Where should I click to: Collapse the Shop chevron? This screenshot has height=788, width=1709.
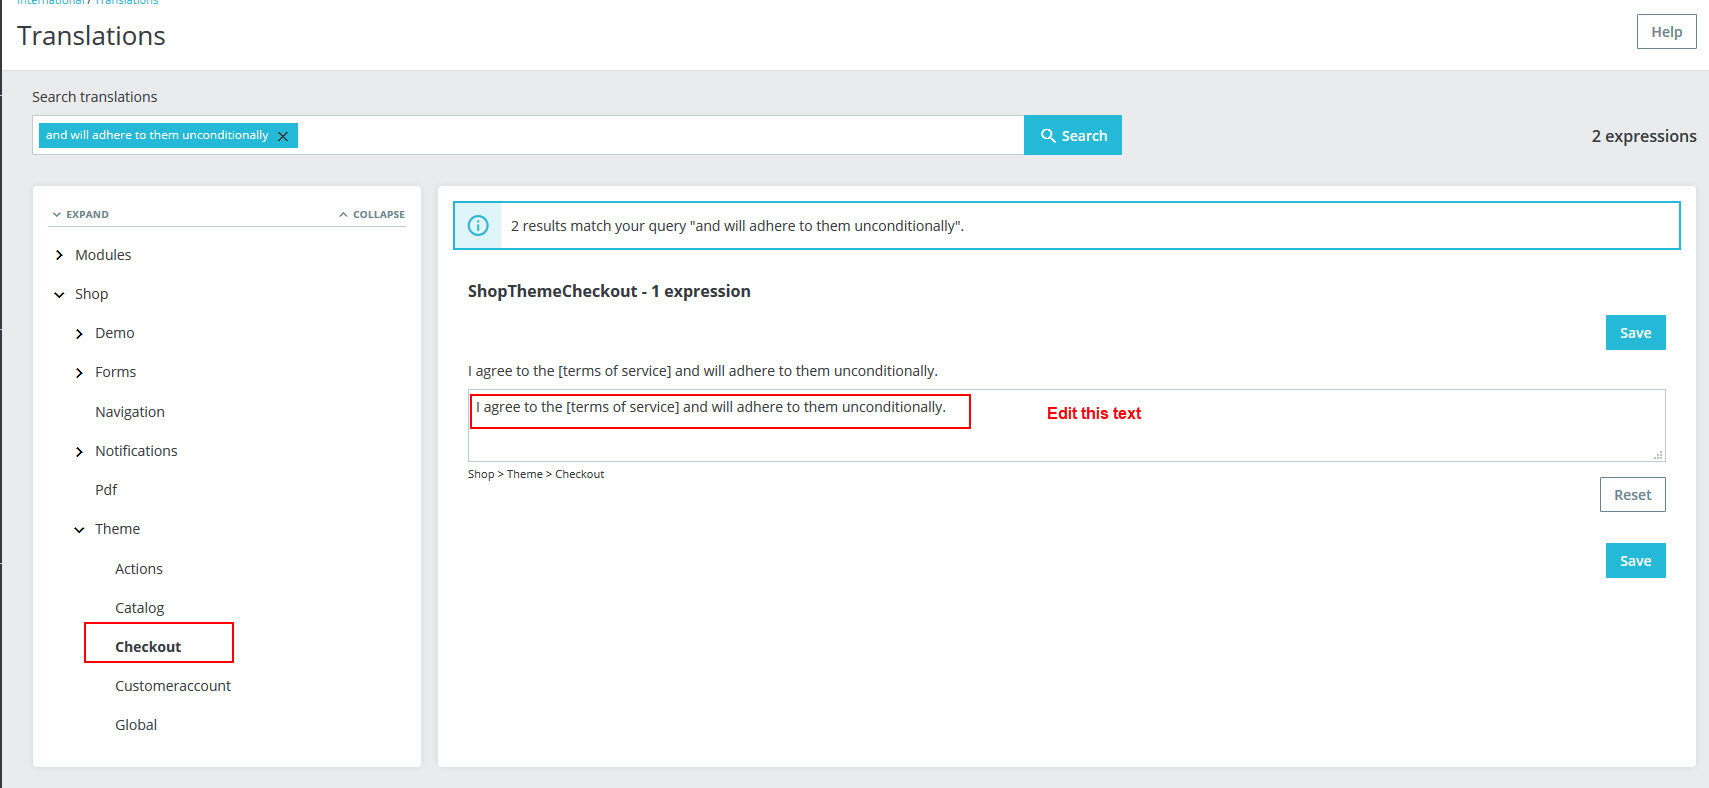59,295
